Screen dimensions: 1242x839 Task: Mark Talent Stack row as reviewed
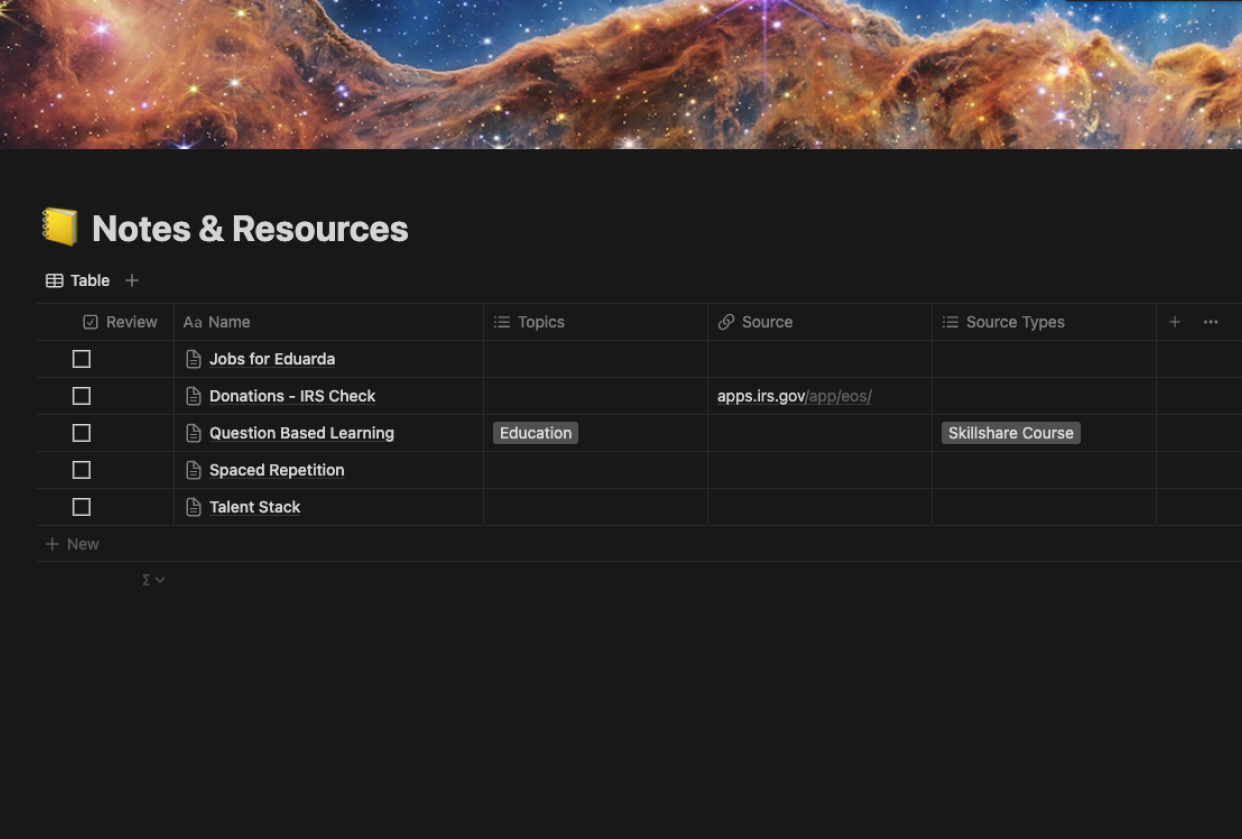click(x=82, y=507)
